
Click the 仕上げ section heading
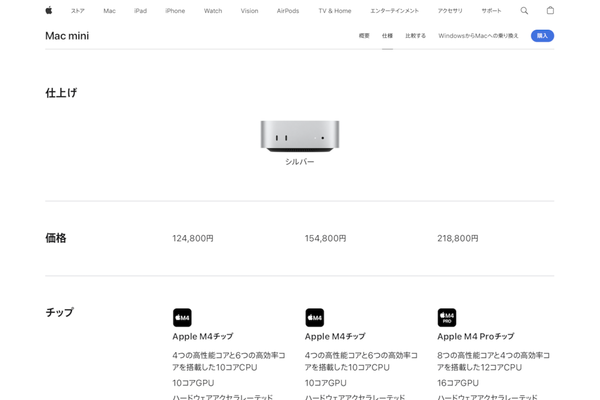click(x=61, y=93)
